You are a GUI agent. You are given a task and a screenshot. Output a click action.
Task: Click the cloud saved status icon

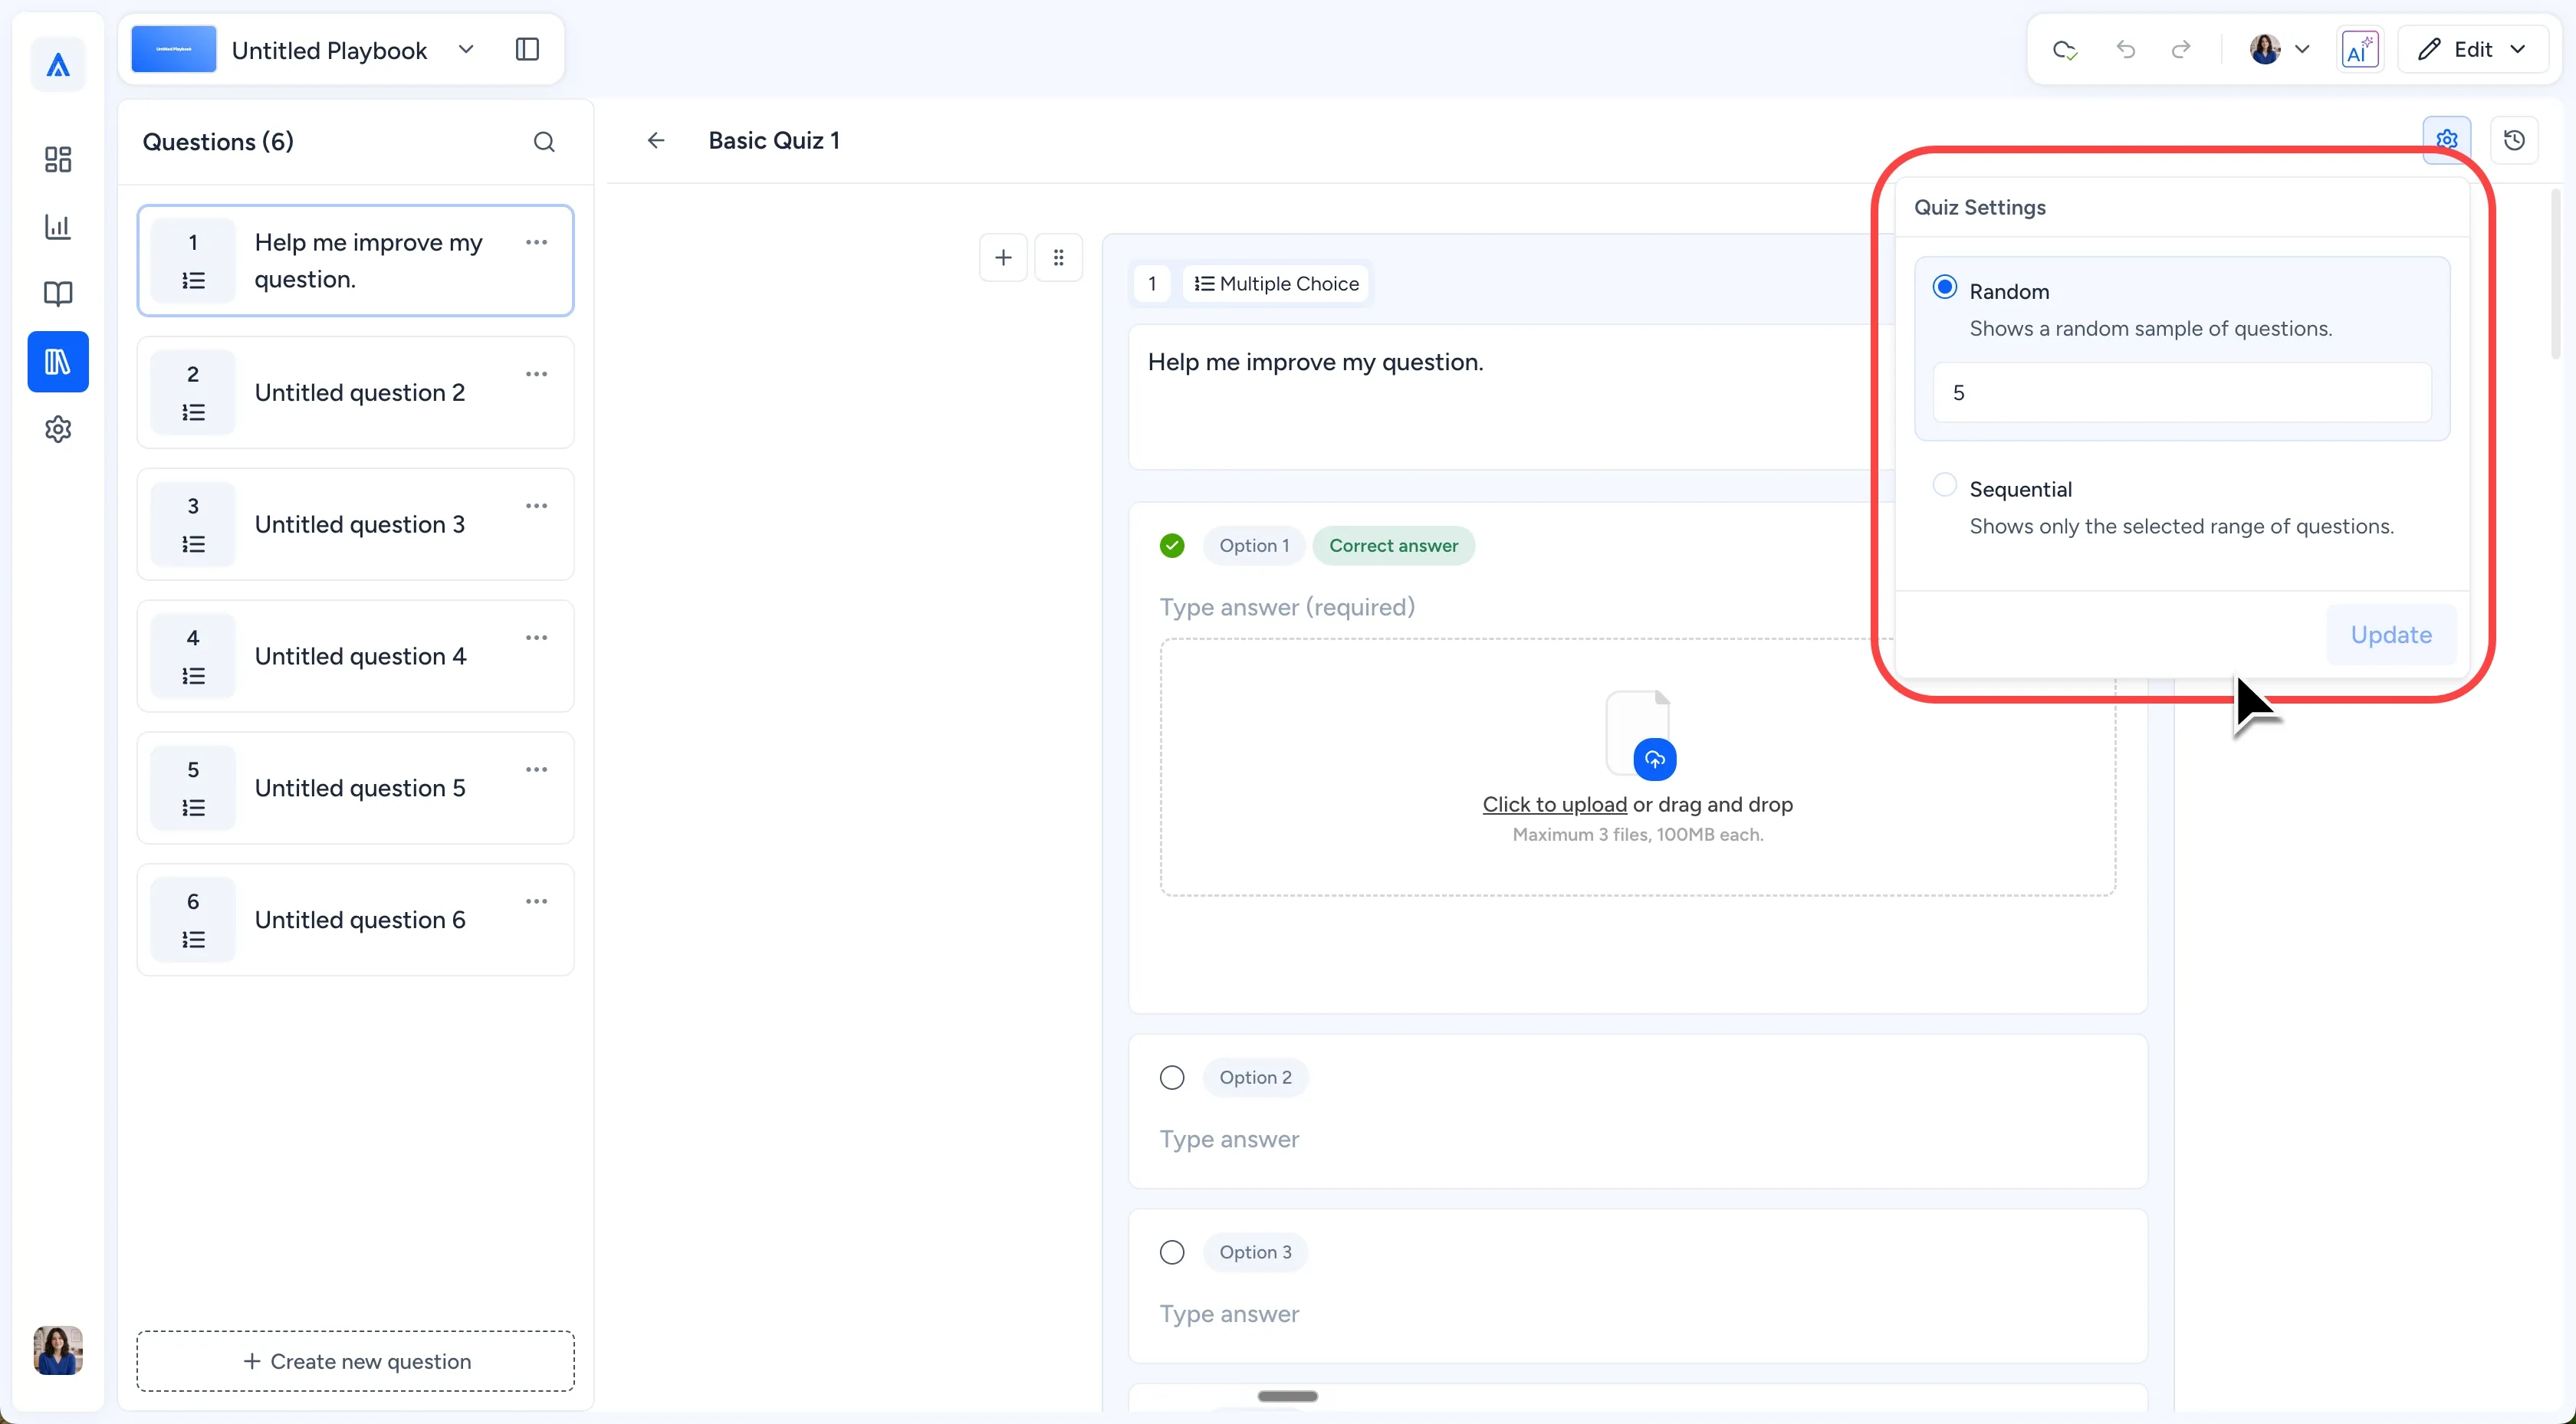tap(2065, 50)
